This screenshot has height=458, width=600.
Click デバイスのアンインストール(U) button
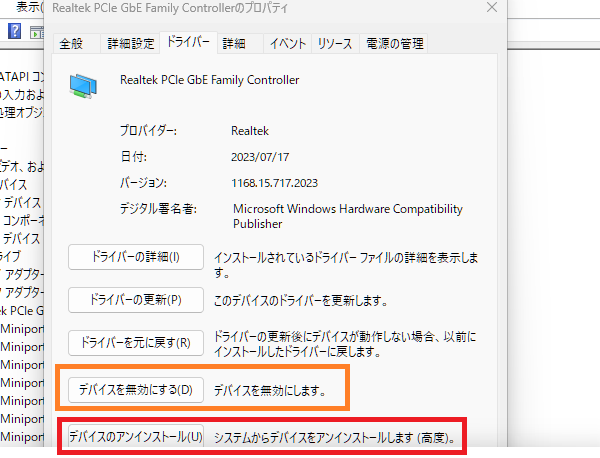136,436
